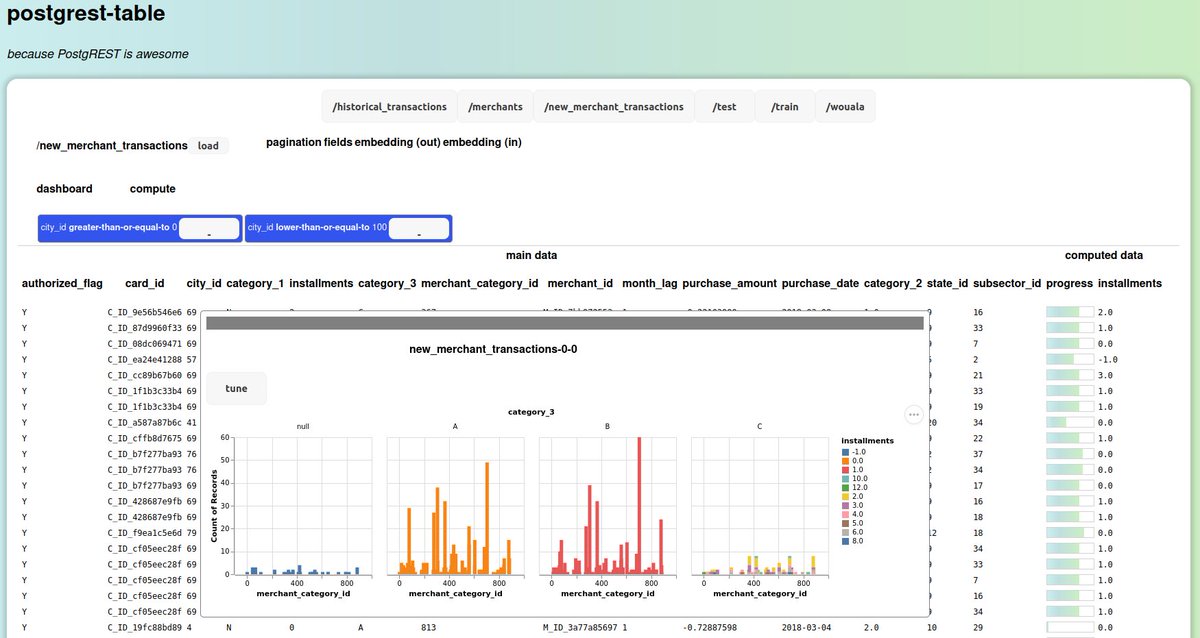Open the chart actions ellipsis menu
Screen dimensions: 1200x638
[913, 414]
